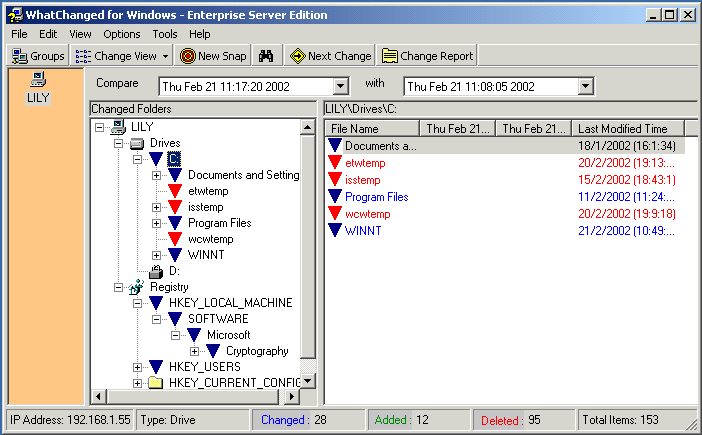Viewport: 702px width, 435px height.
Task: Click blue marker beside list item WINNT
Action: (334, 230)
